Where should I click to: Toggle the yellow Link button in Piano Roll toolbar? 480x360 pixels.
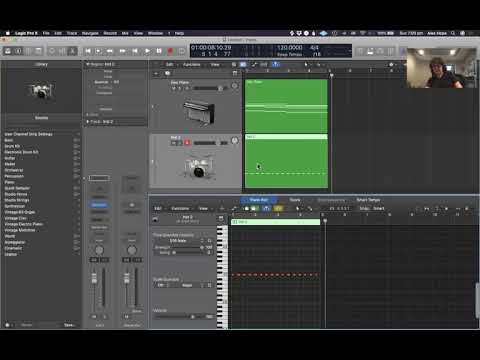pyautogui.click(x=278, y=208)
